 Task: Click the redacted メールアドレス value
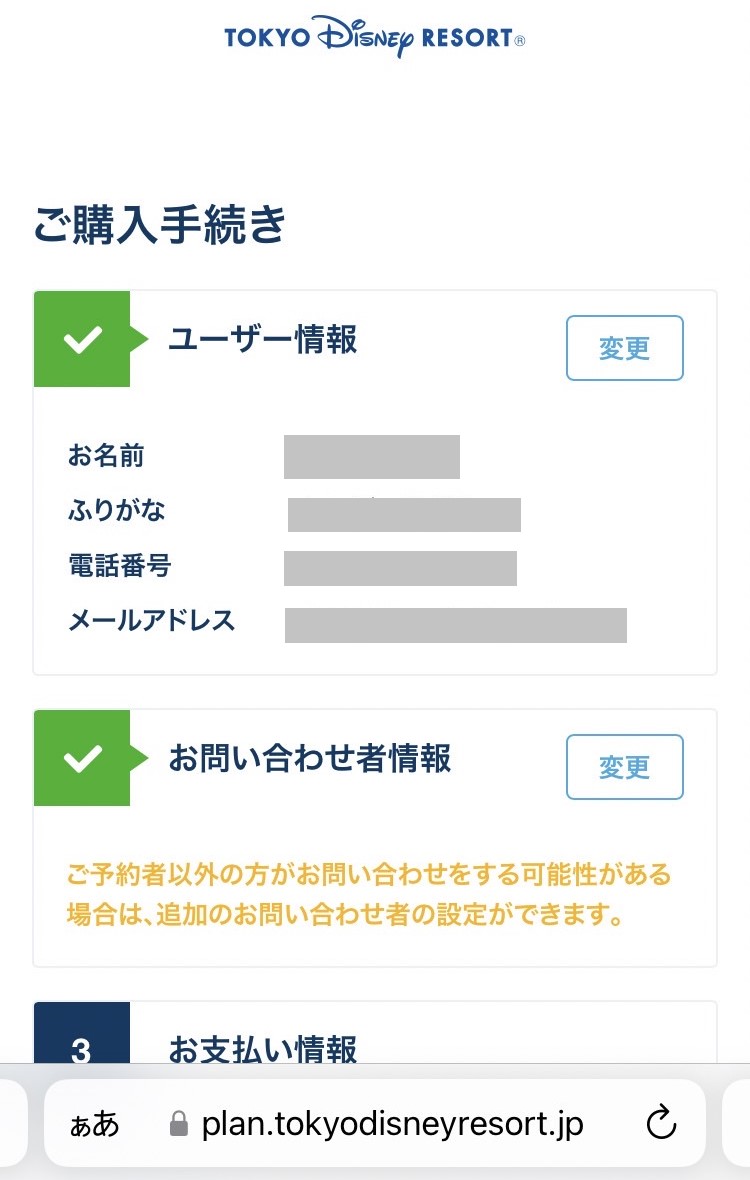[455, 624]
